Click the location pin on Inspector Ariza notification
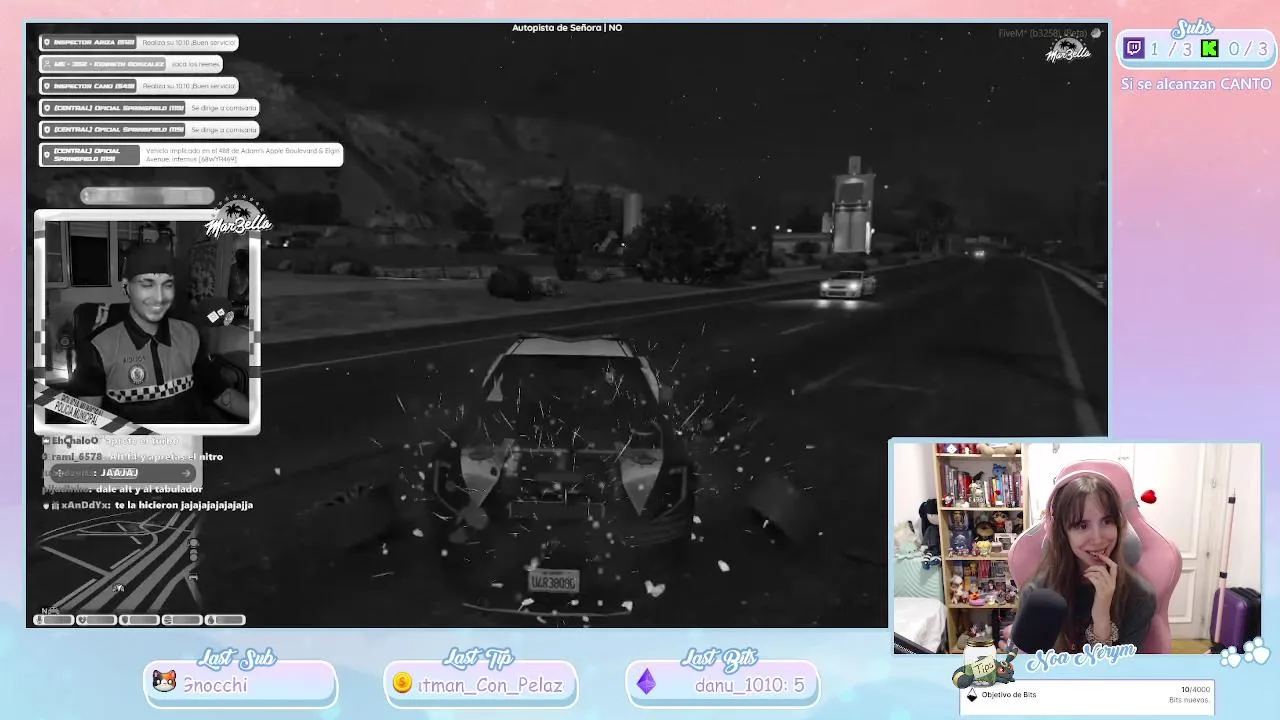Screen dimensions: 1280x720 46,42
